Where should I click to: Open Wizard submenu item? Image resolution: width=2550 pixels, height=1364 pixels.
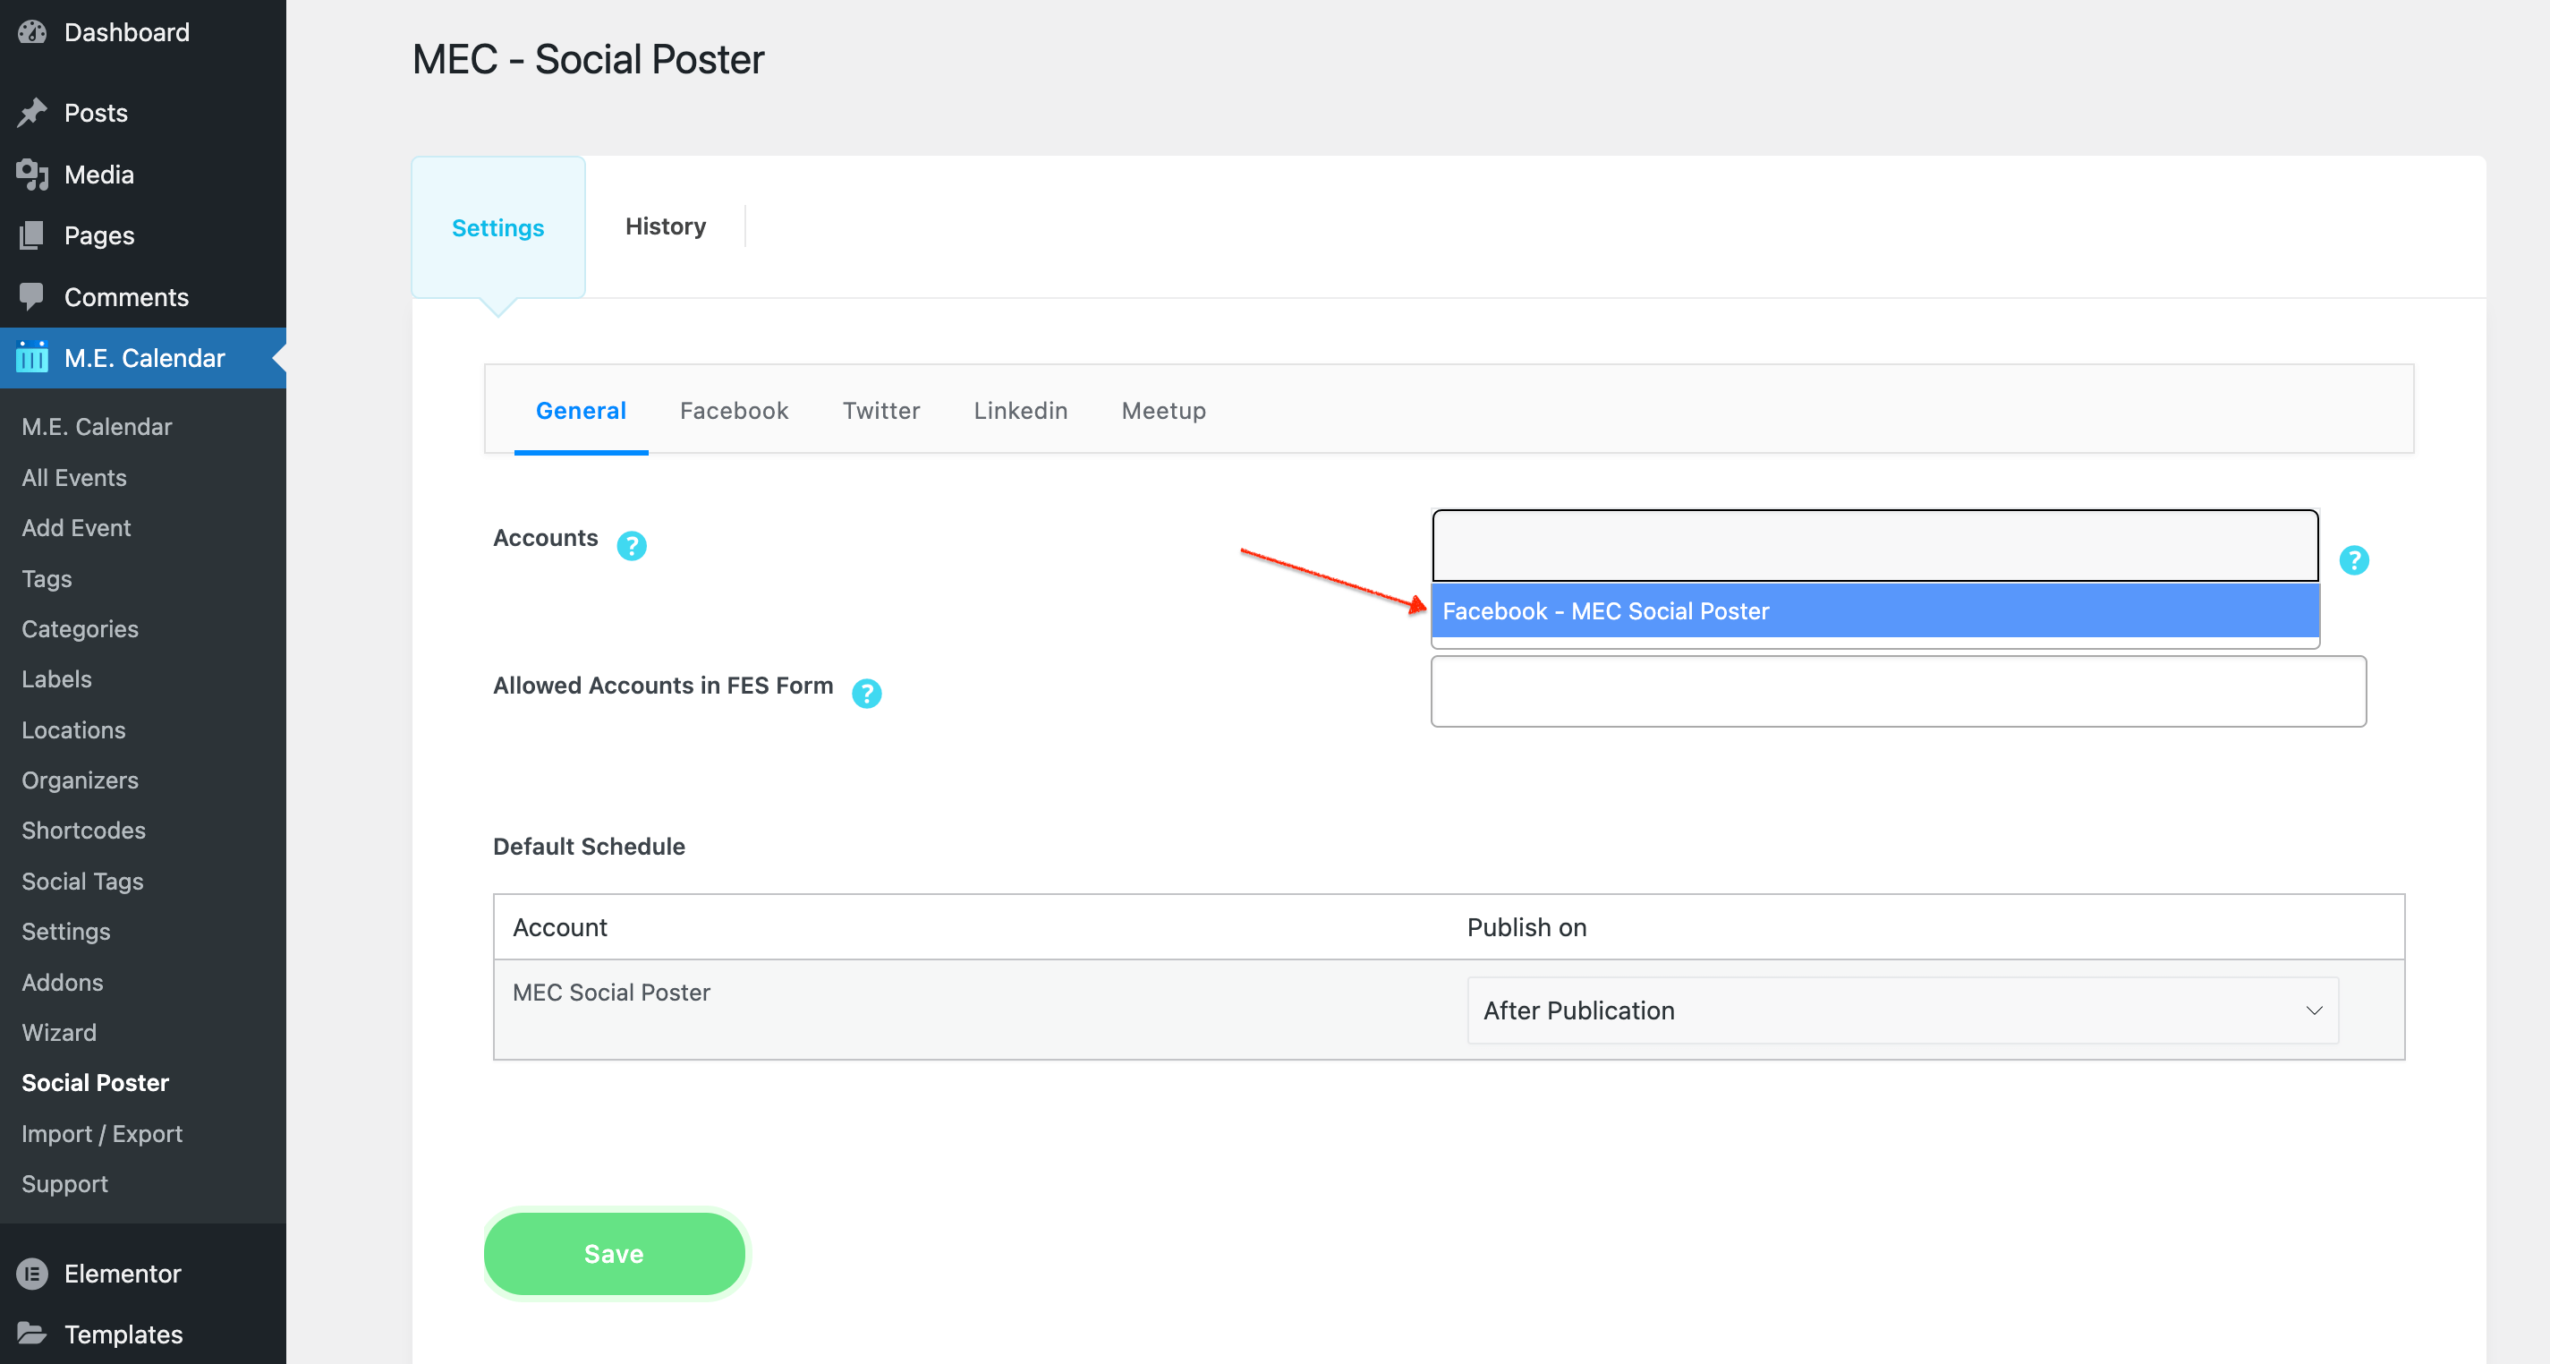59,1031
